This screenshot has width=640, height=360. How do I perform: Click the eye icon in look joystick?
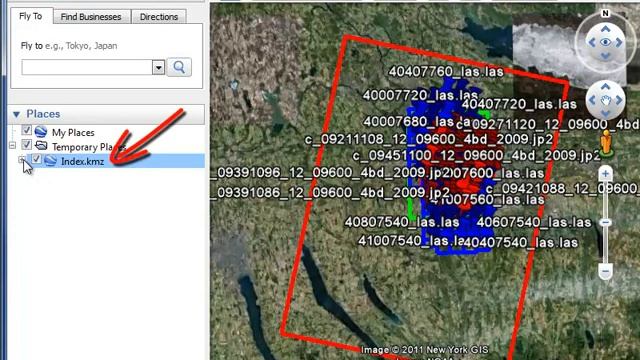pos(605,42)
